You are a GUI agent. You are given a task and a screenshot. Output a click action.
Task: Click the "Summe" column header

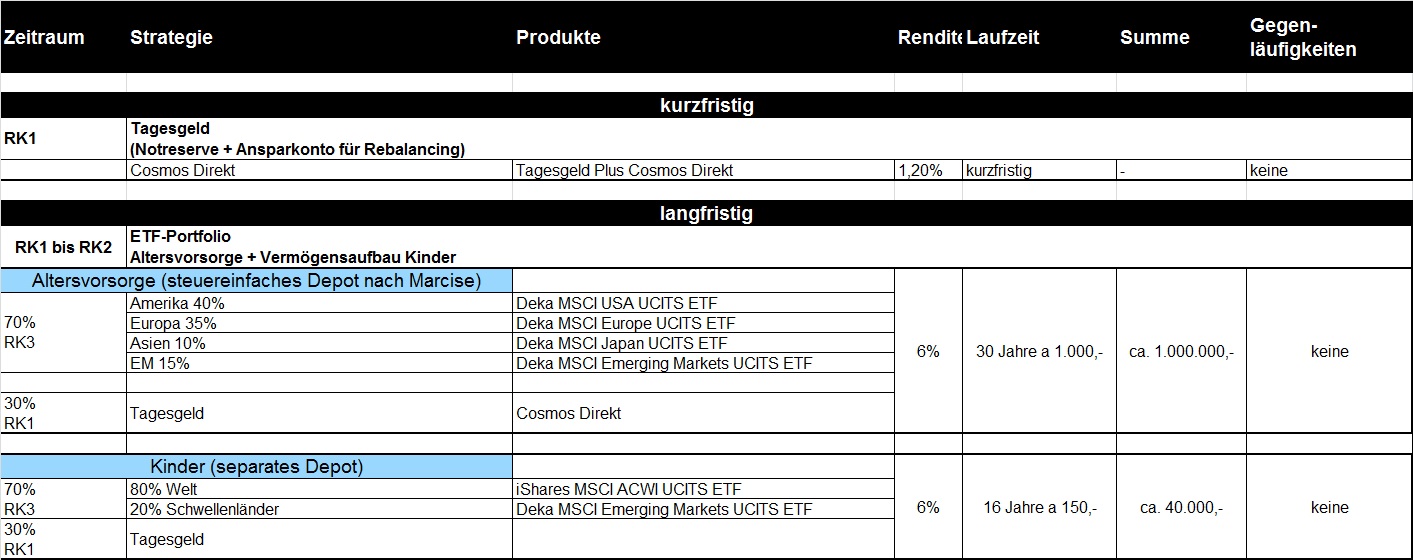pos(1155,38)
